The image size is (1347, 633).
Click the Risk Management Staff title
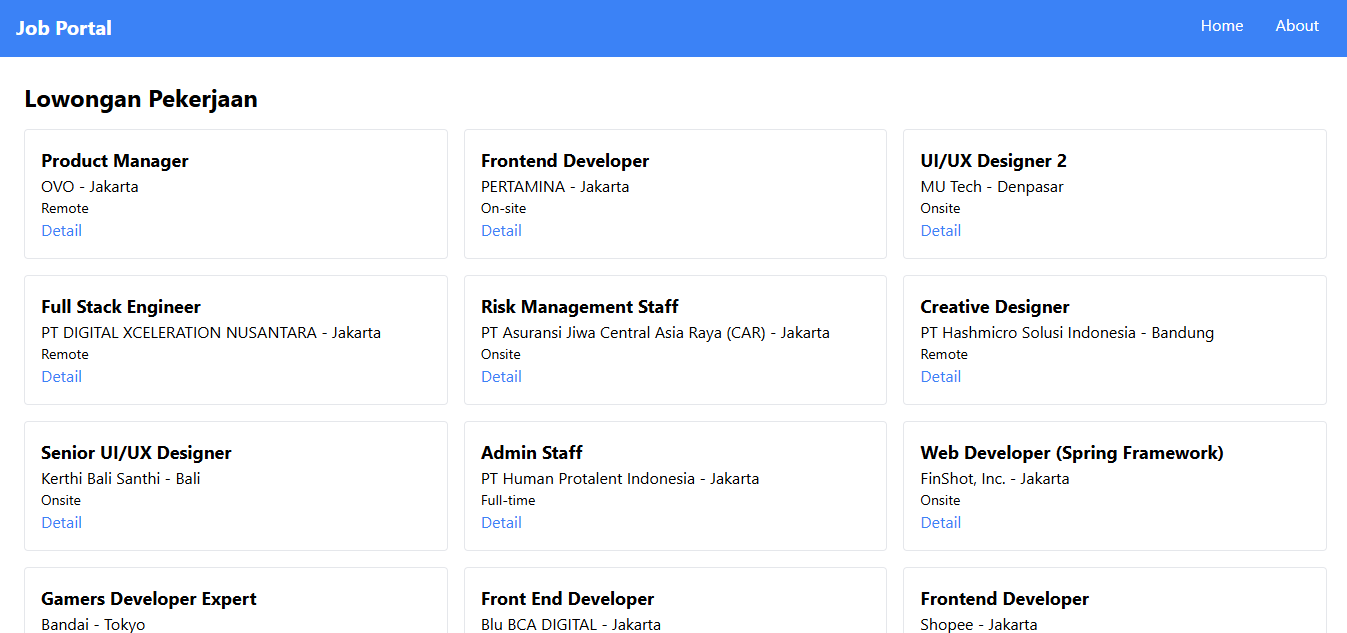click(579, 307)
